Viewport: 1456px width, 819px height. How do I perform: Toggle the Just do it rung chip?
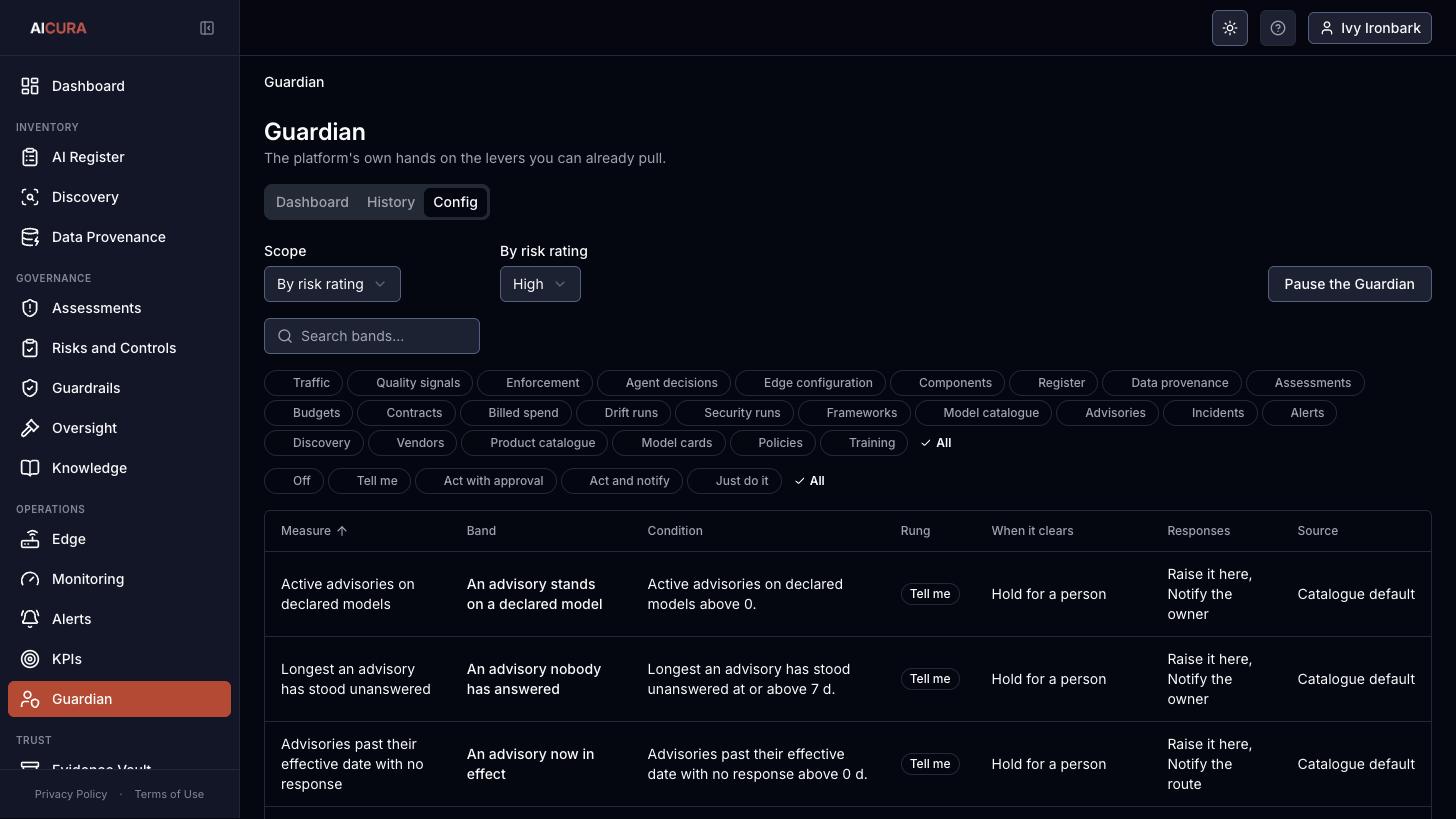tap(734, 481)
